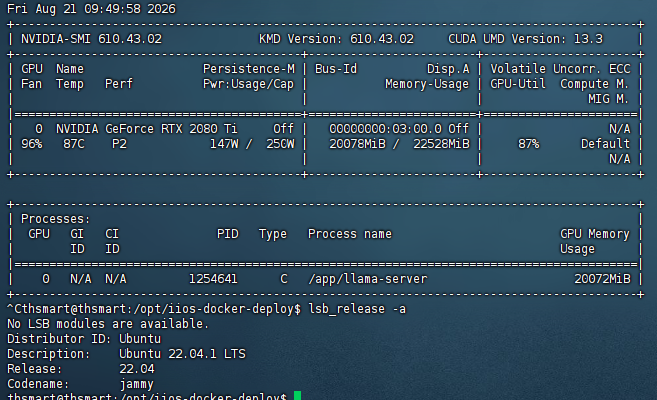Viewport: 657px width, 400px height.
Task: Click the used memory '20078MiB'
Action: click(357, 144)
